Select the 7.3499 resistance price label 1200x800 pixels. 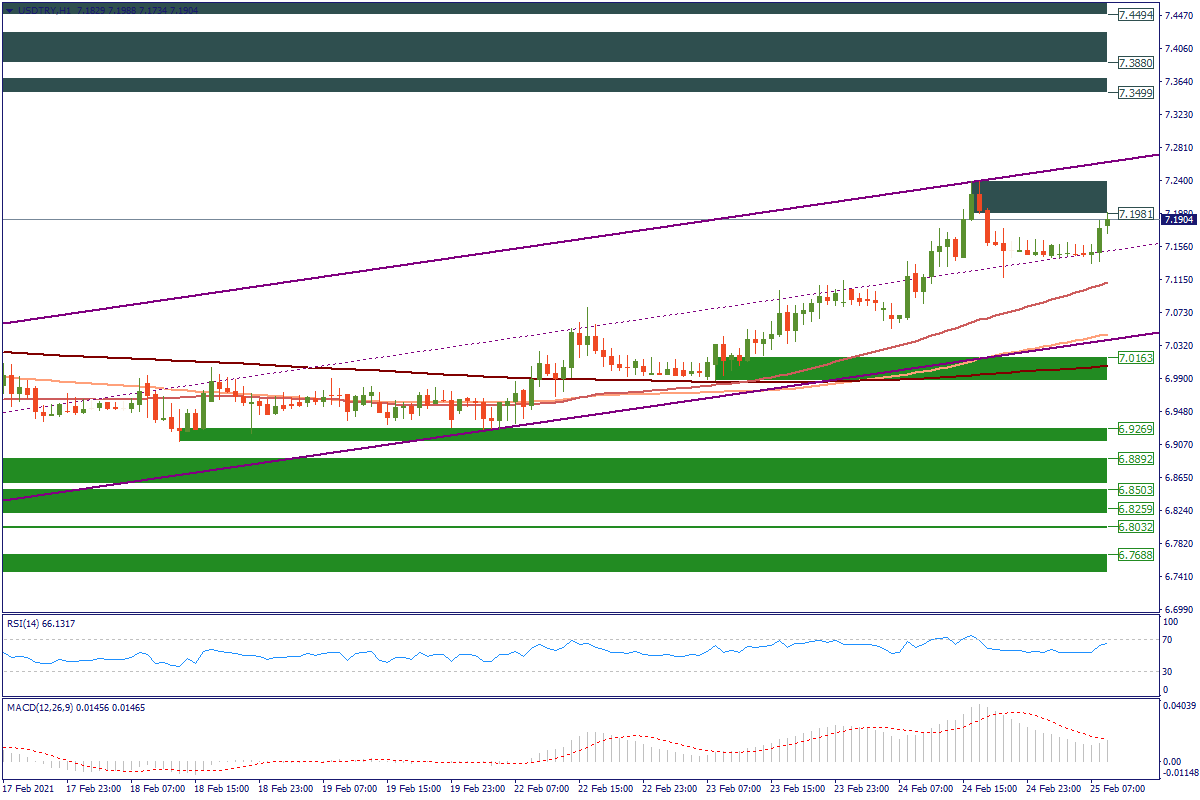point(1137,92)
